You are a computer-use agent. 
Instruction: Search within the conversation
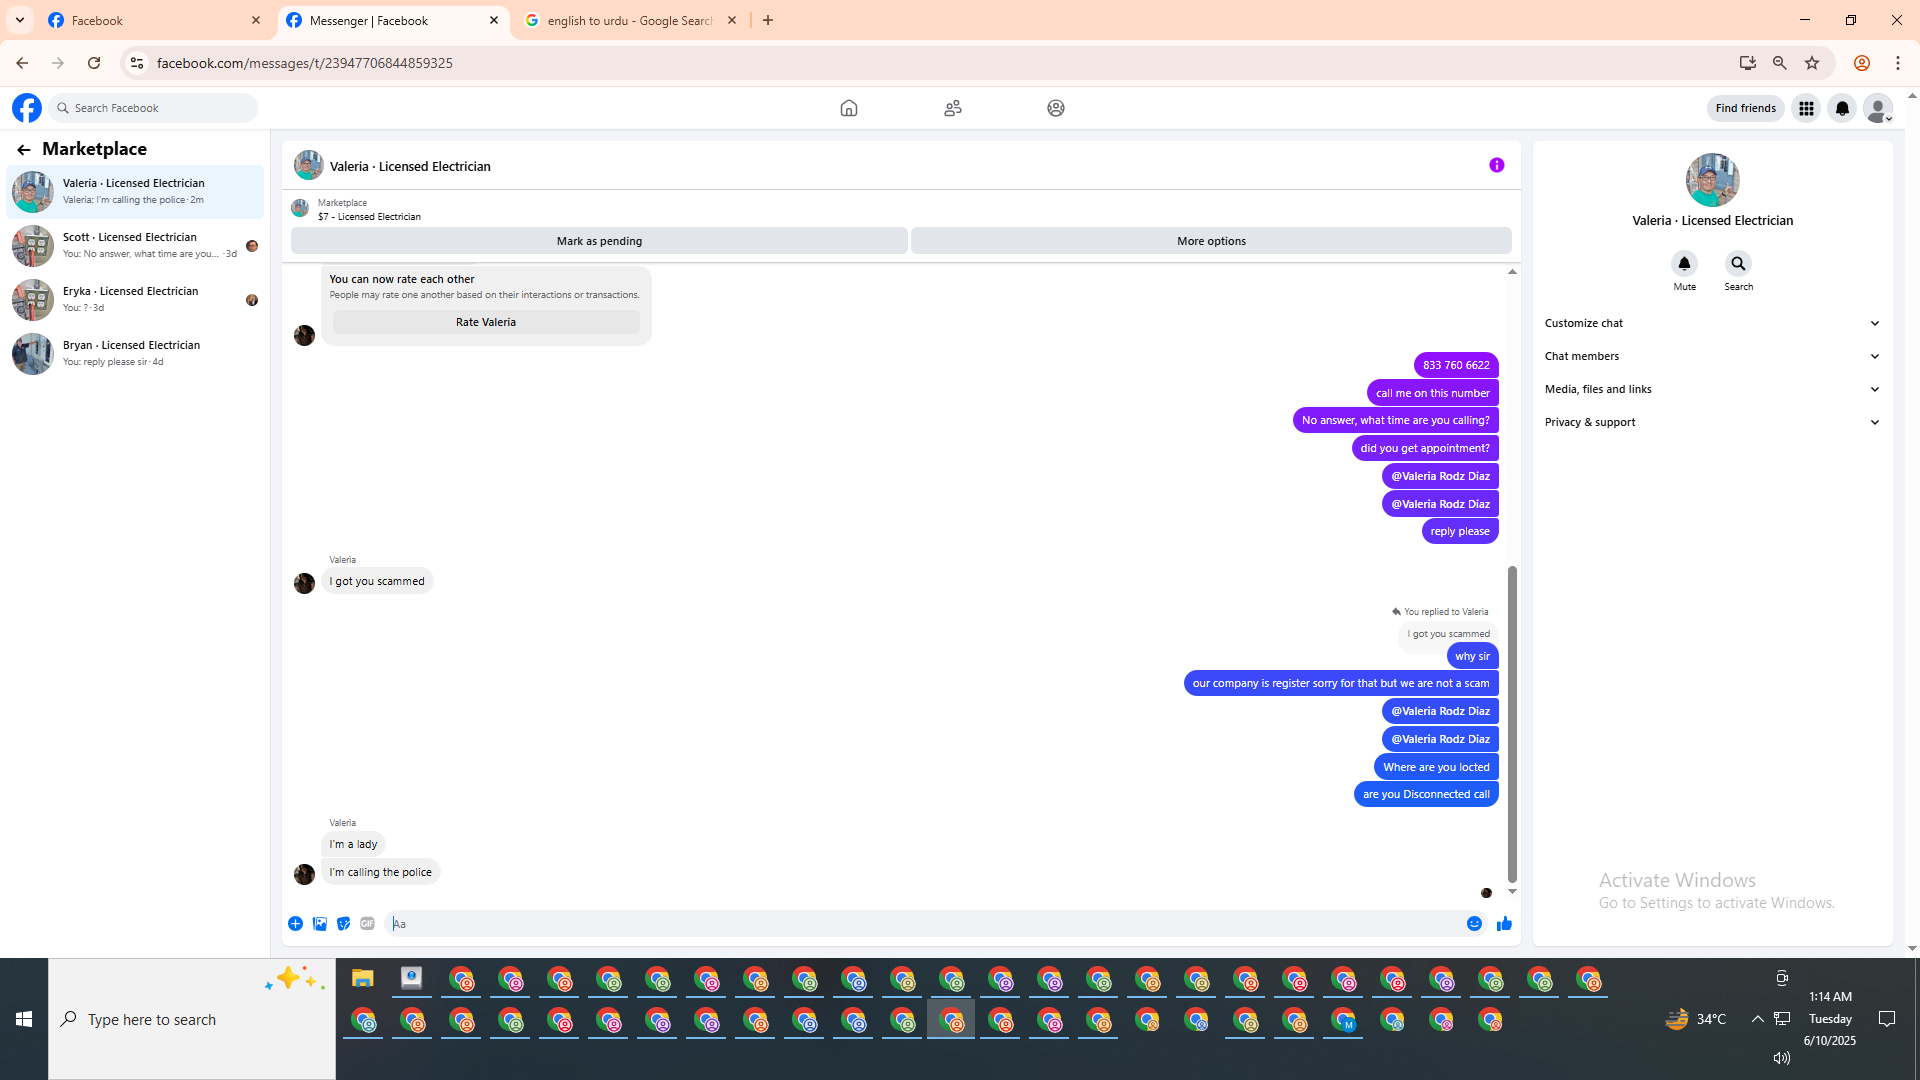coord(1738,264)
